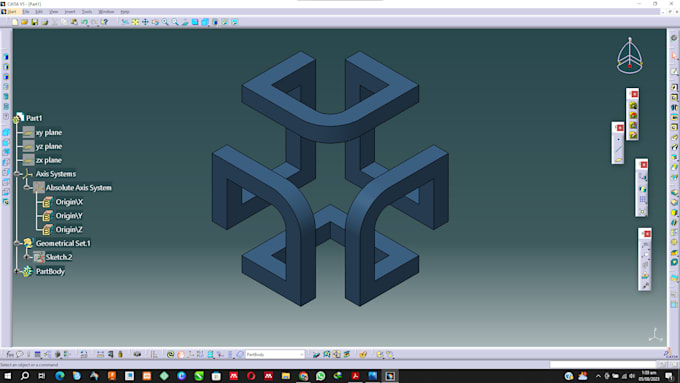Open the Help menu

[125, 12]
